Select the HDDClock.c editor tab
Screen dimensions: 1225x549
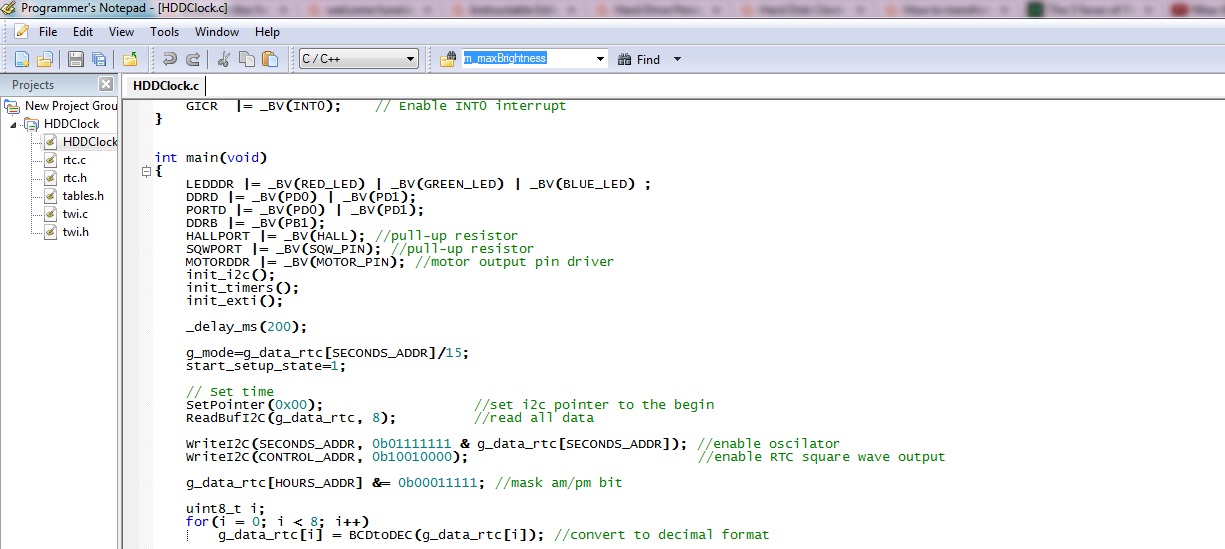166,86
